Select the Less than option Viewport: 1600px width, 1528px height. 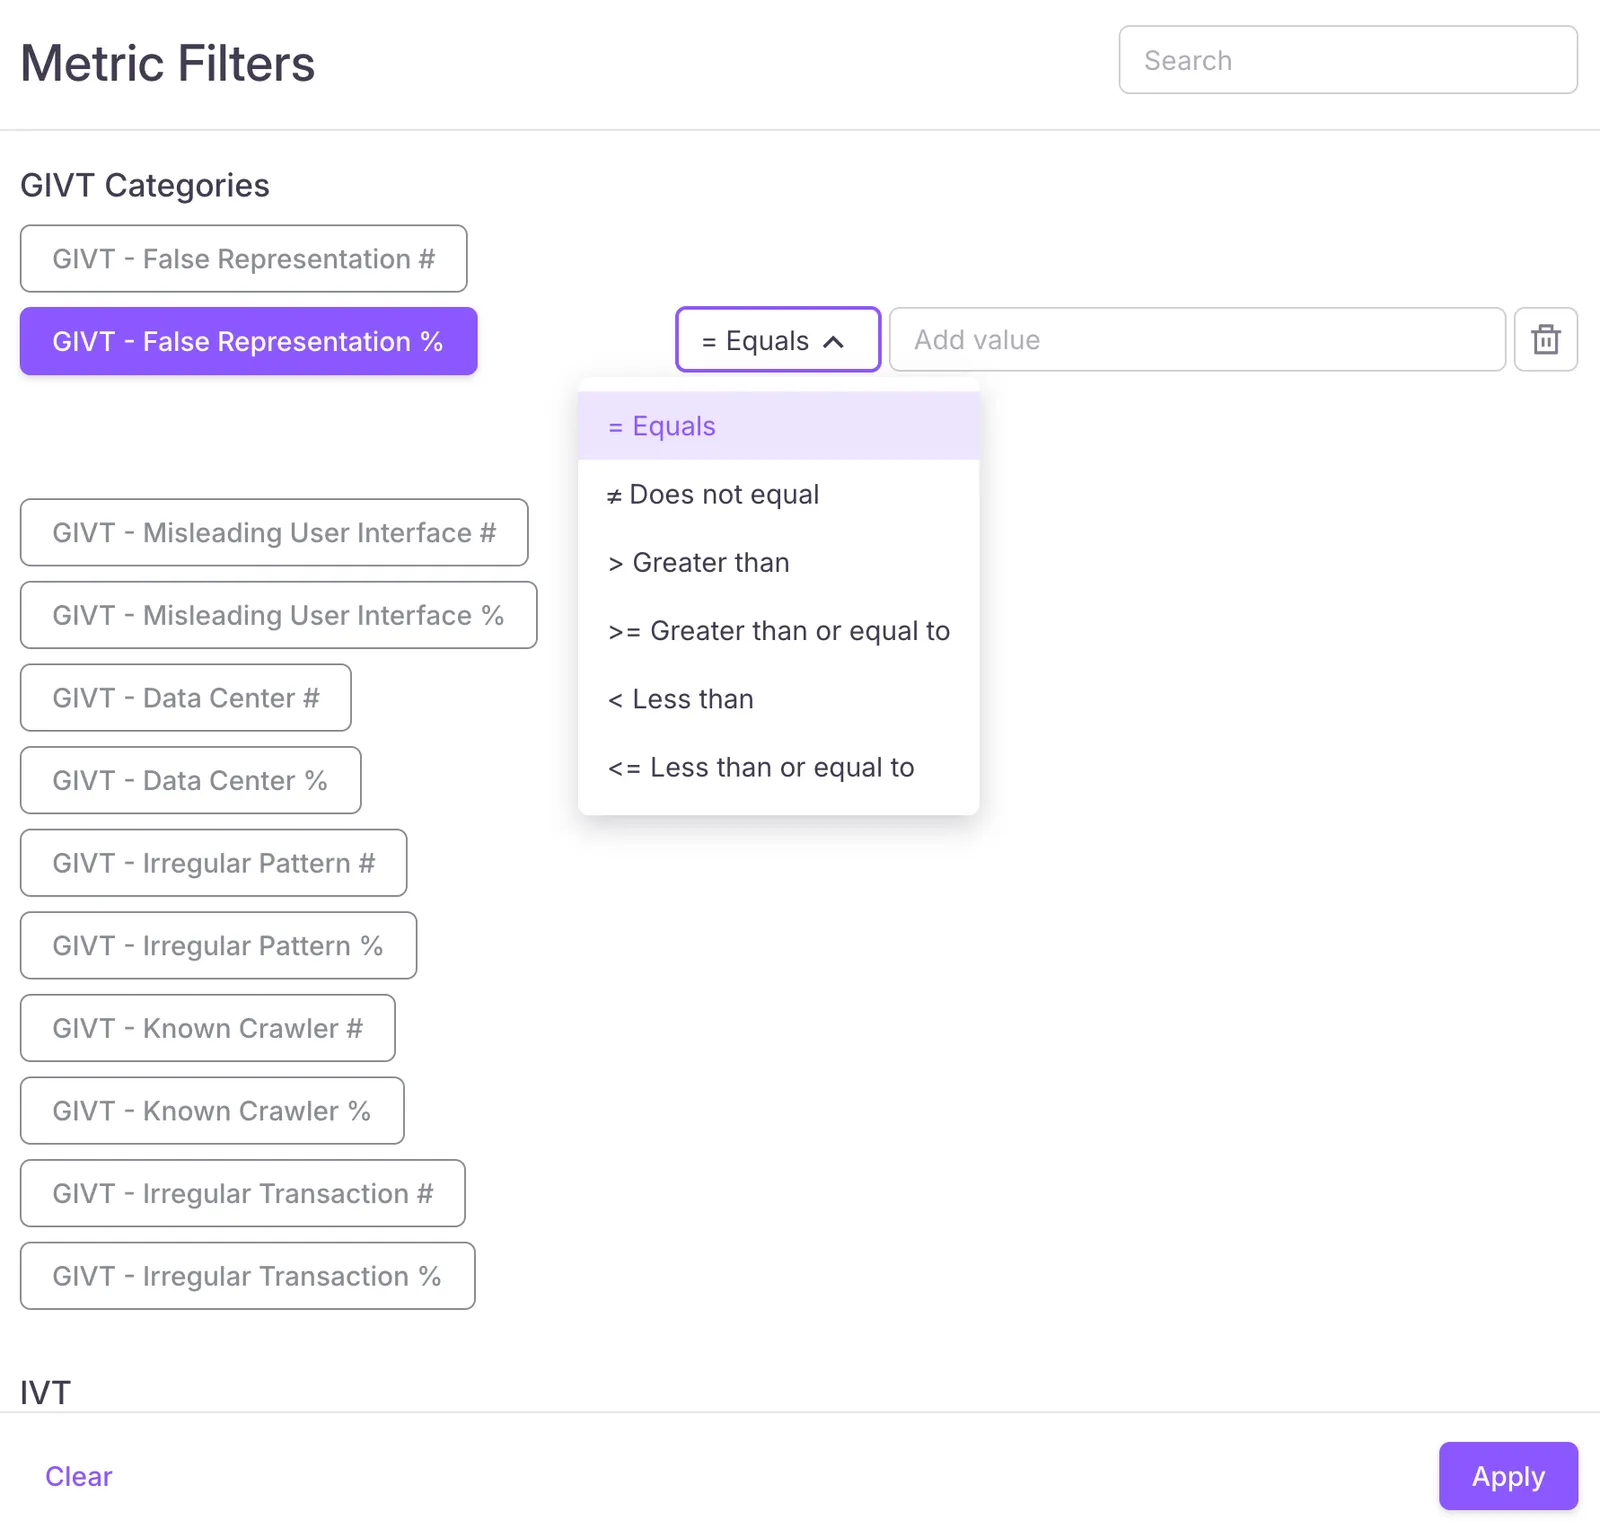point(778,699)
